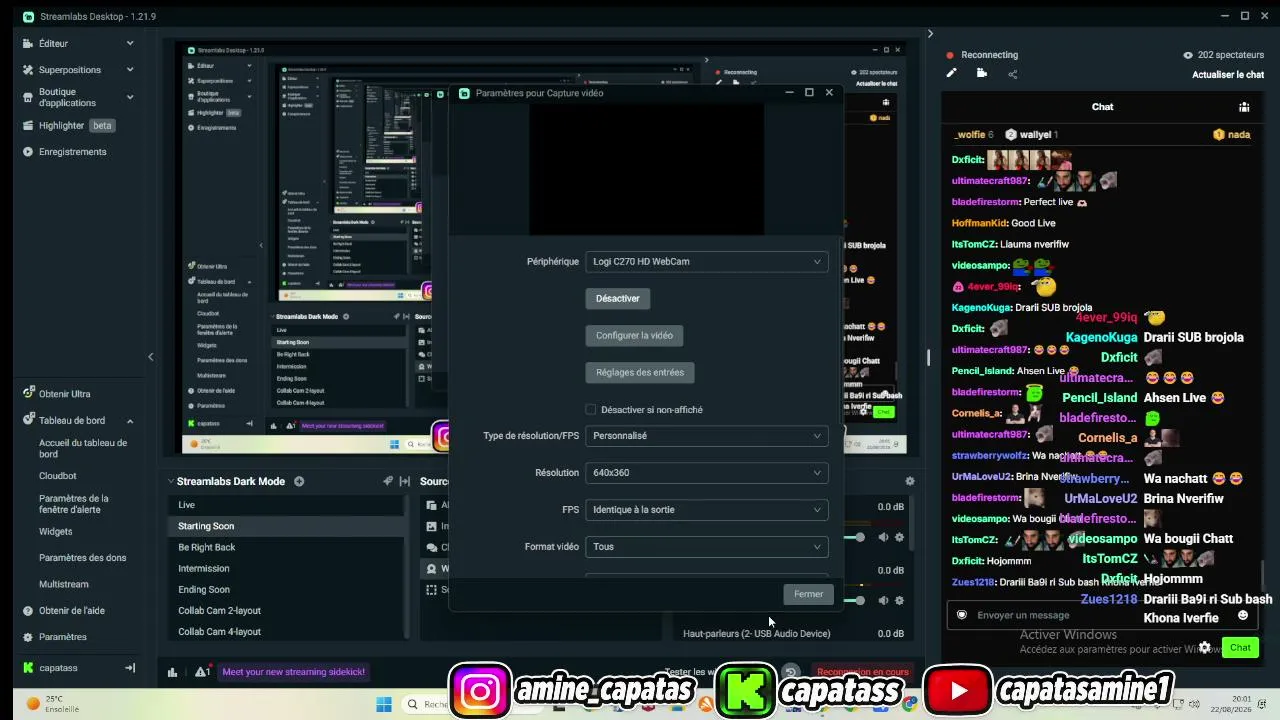Click the performance stats bar-chart icon
The width and height of the screenshot is (1280, 720).
click(x=173, y=672)
